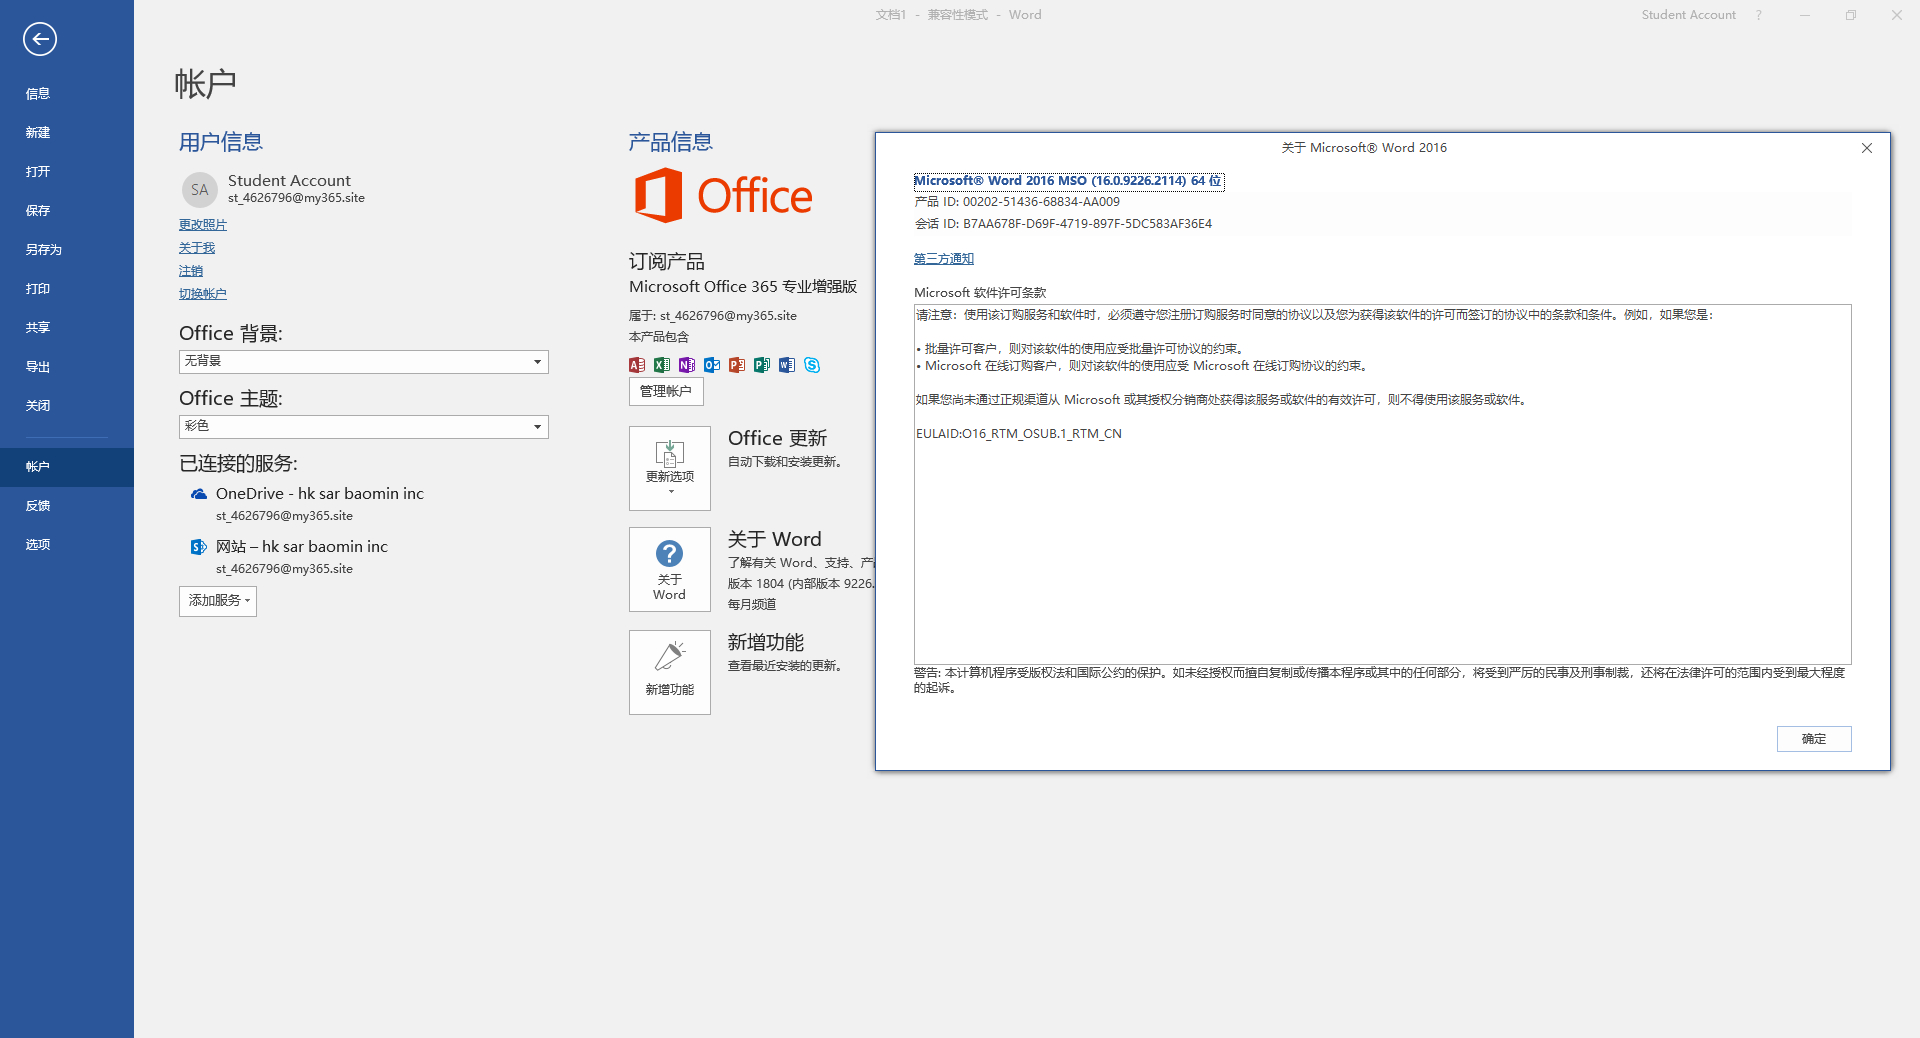The image size is (1920, 1038).
Task: Click the Outlook app icon
Action: click(712, 365)
